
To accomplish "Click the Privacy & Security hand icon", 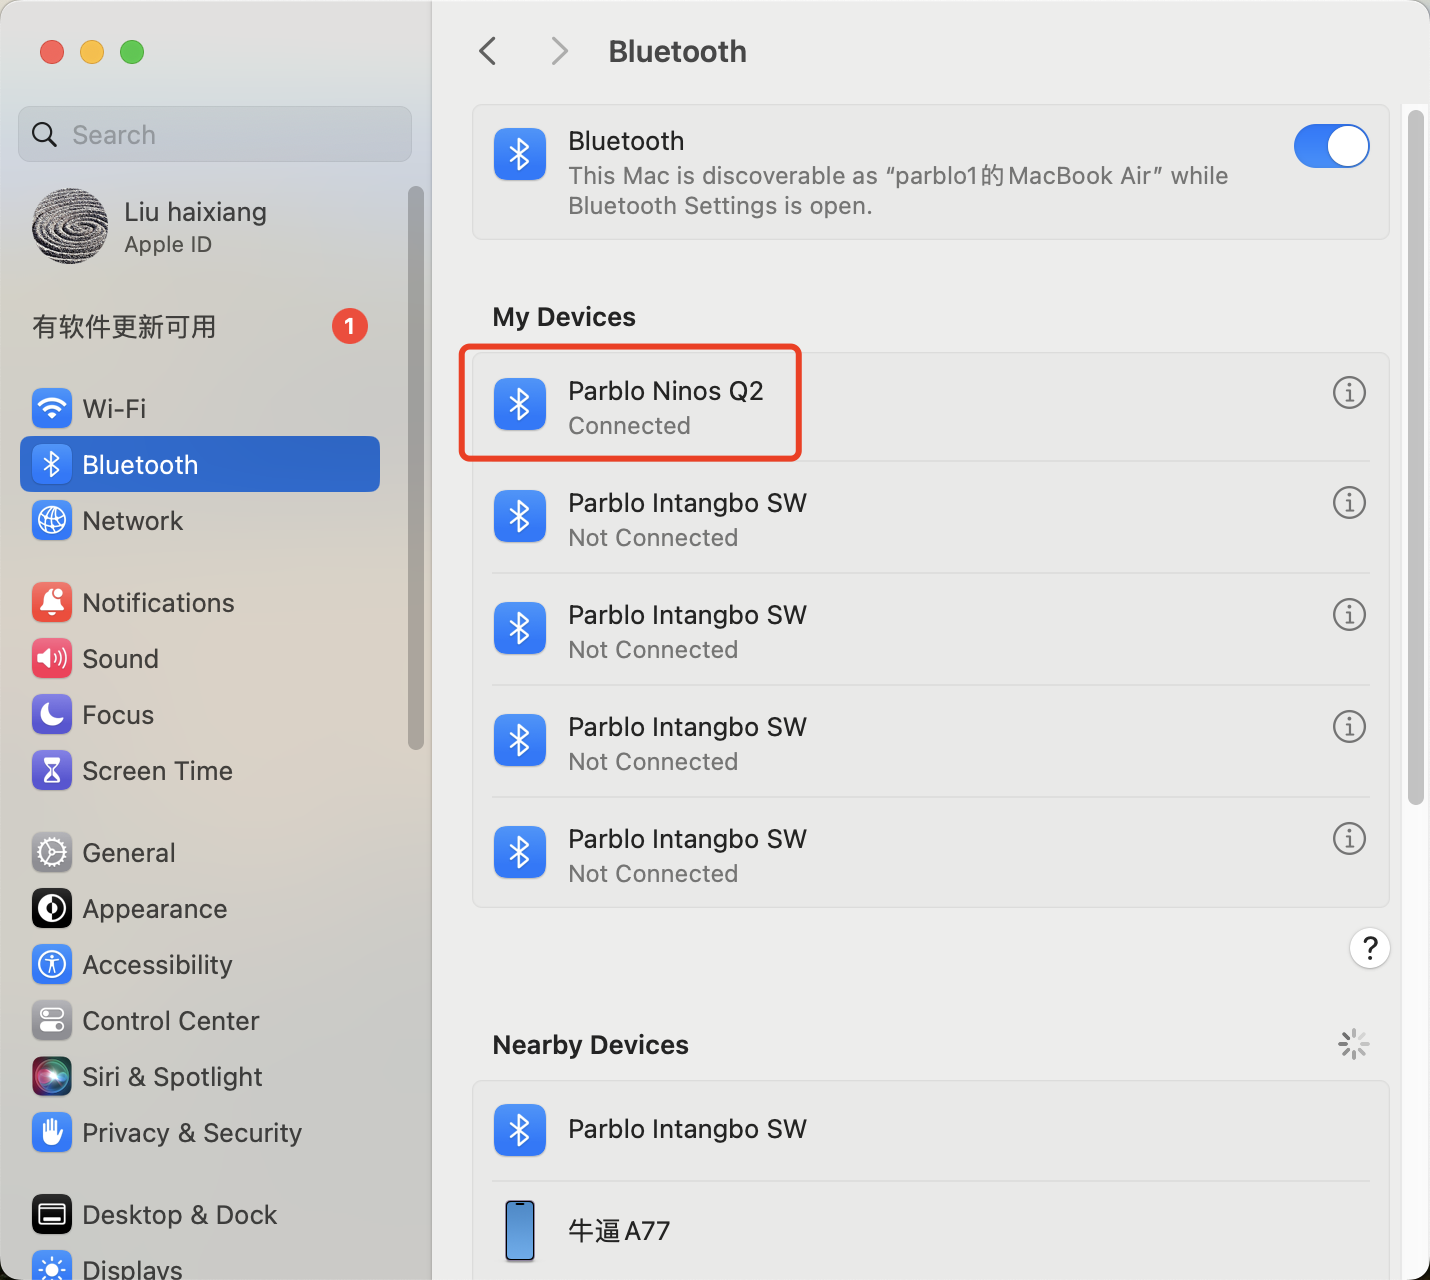I will point(51,1132).
